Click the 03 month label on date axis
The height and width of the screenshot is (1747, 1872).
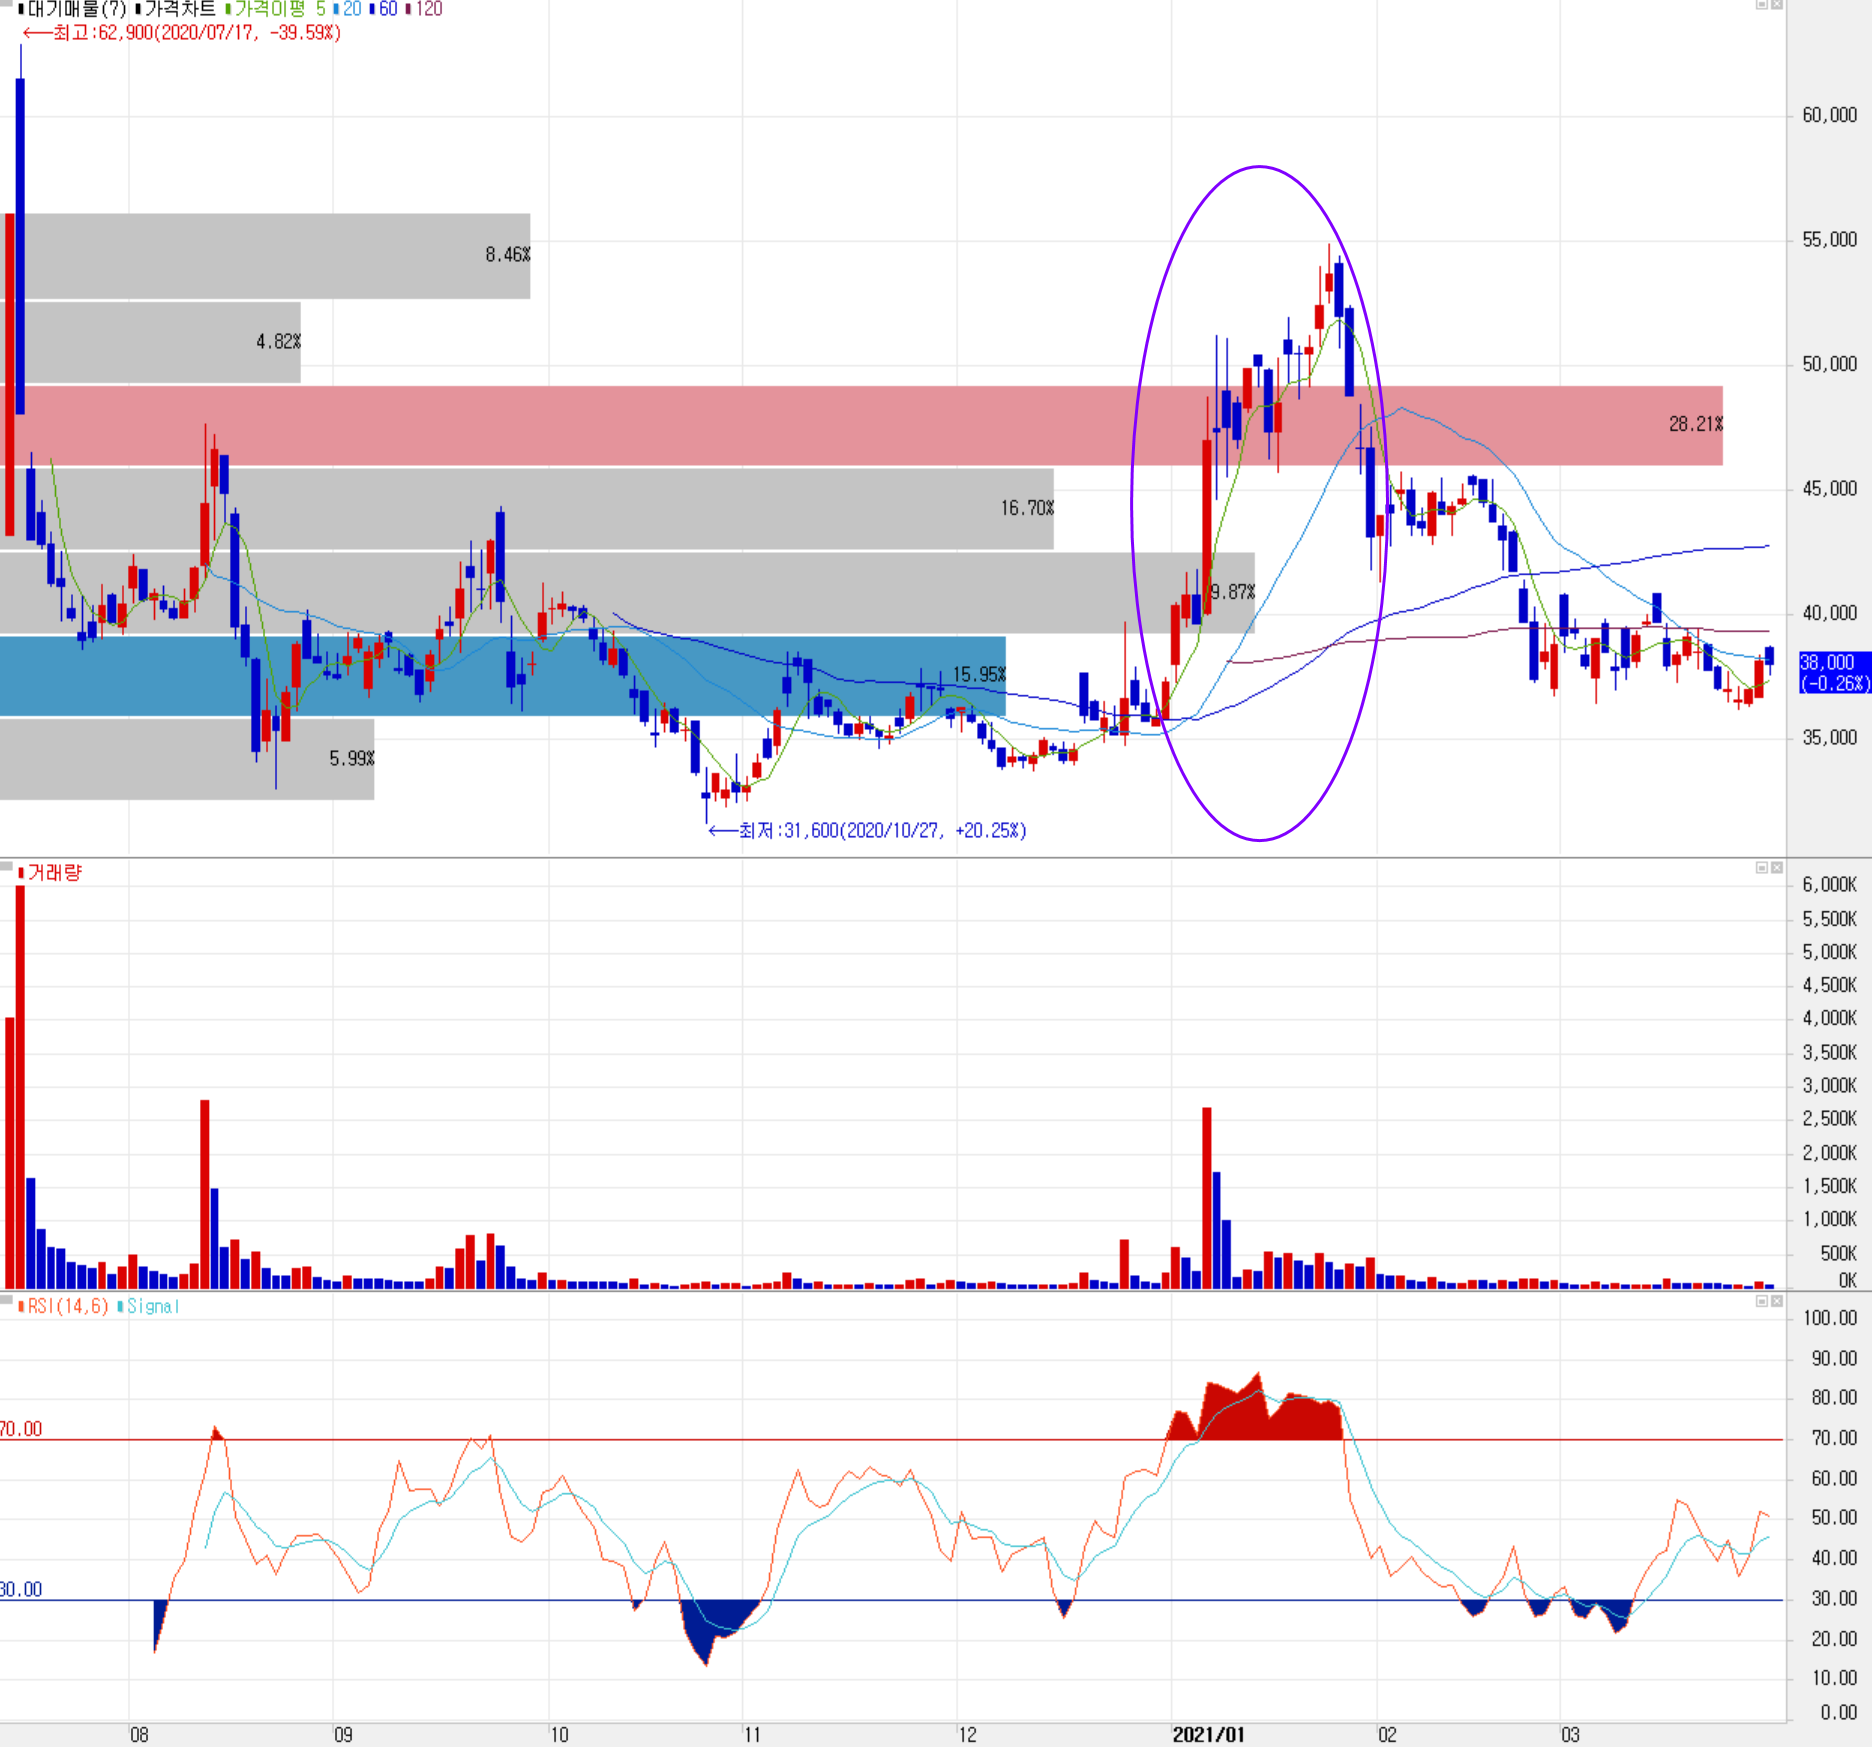pos(1570,1735)
